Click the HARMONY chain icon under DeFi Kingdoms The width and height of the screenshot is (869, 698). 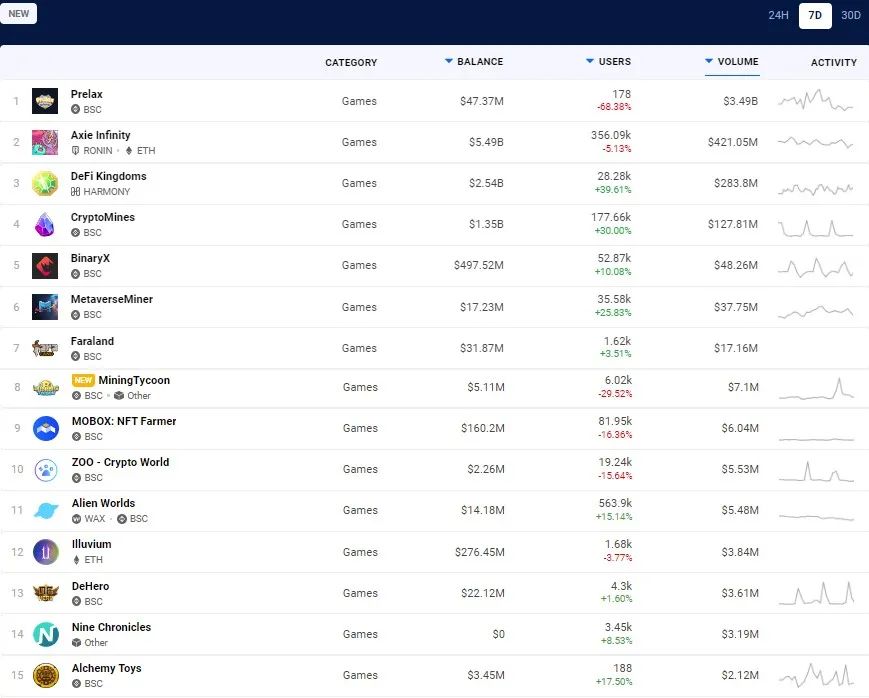75,191
